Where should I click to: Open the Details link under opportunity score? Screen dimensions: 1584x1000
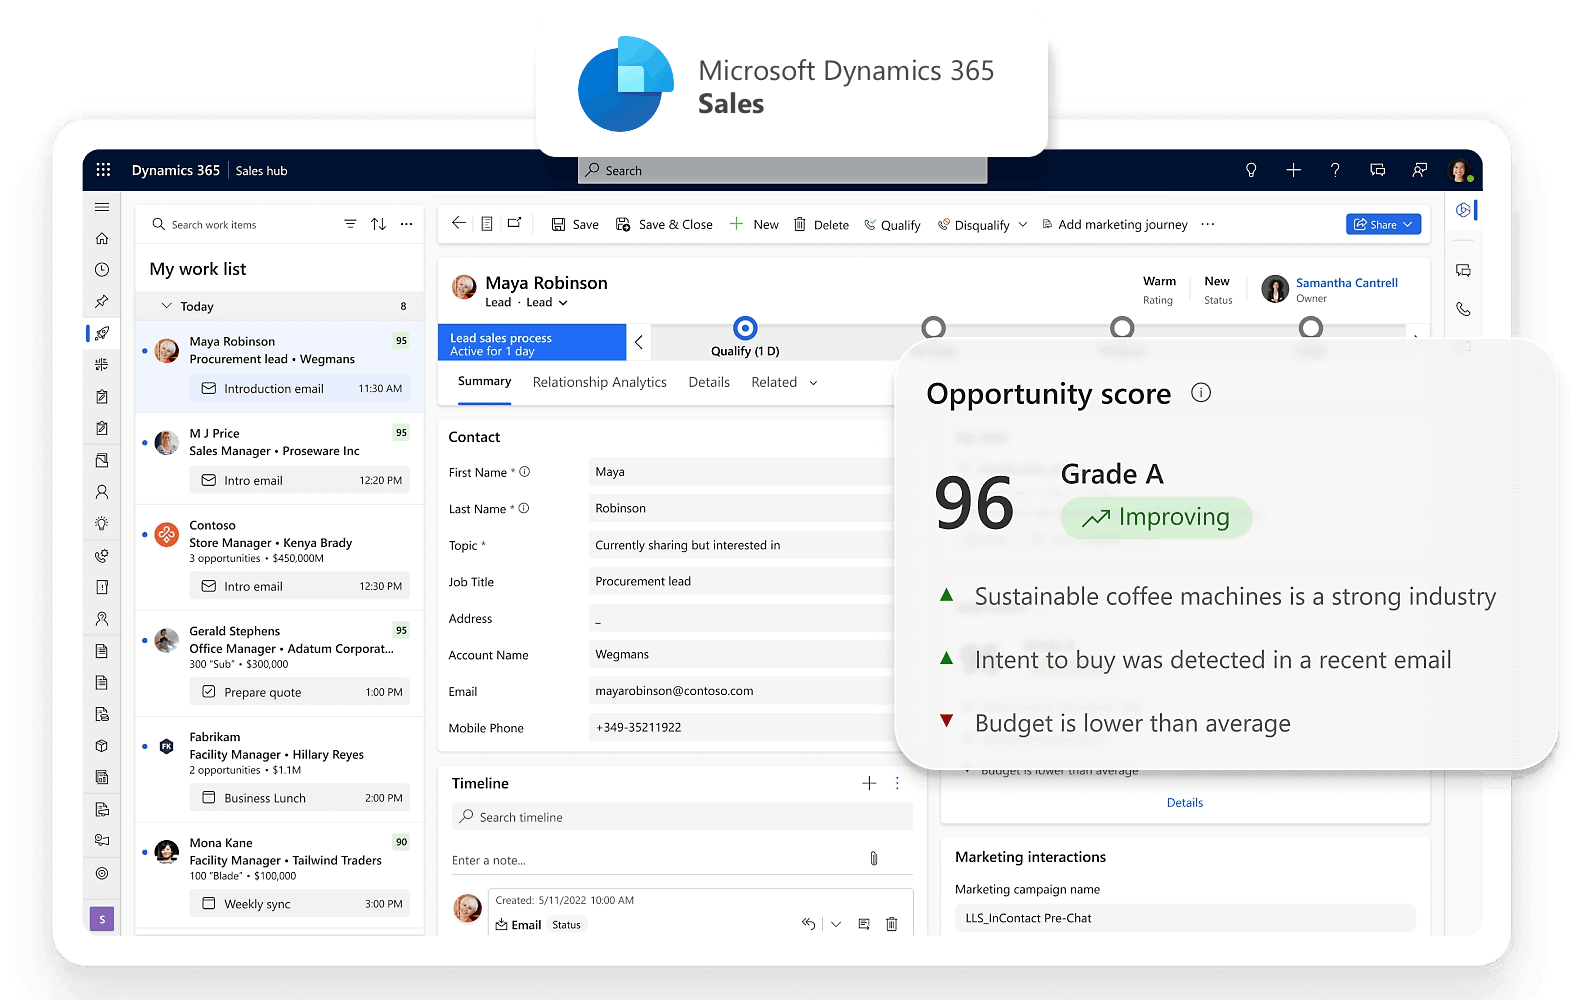[x=1185, y=803]
